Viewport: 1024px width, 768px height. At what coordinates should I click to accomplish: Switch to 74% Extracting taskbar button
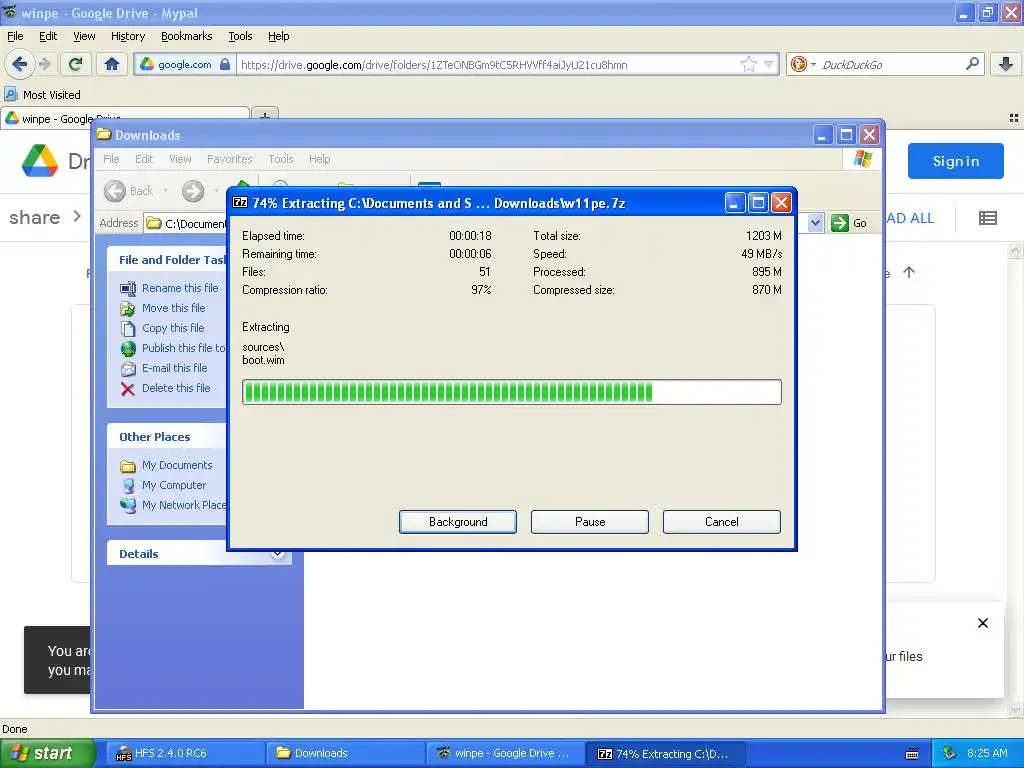tap(664, 753)
